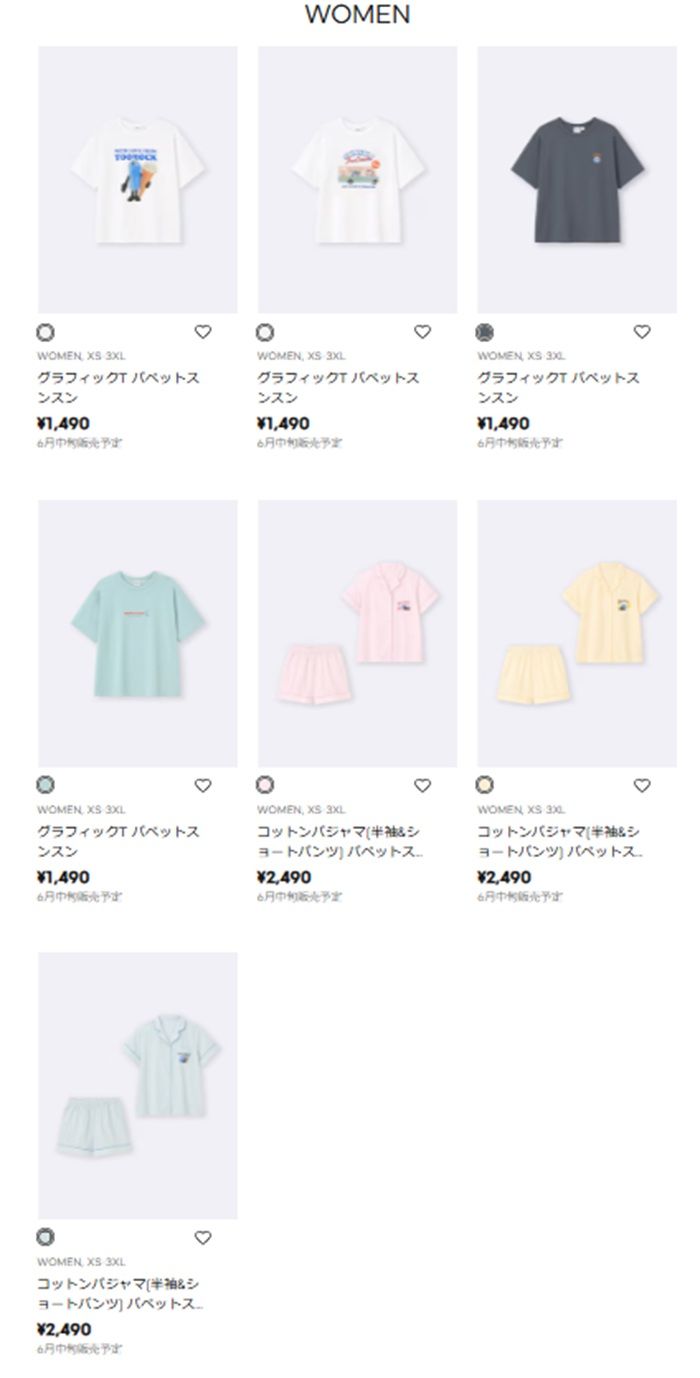Screen dimensions: 700x1378
Task: Open the light blue pajama set image
Action: click(x=138, y=1086)
